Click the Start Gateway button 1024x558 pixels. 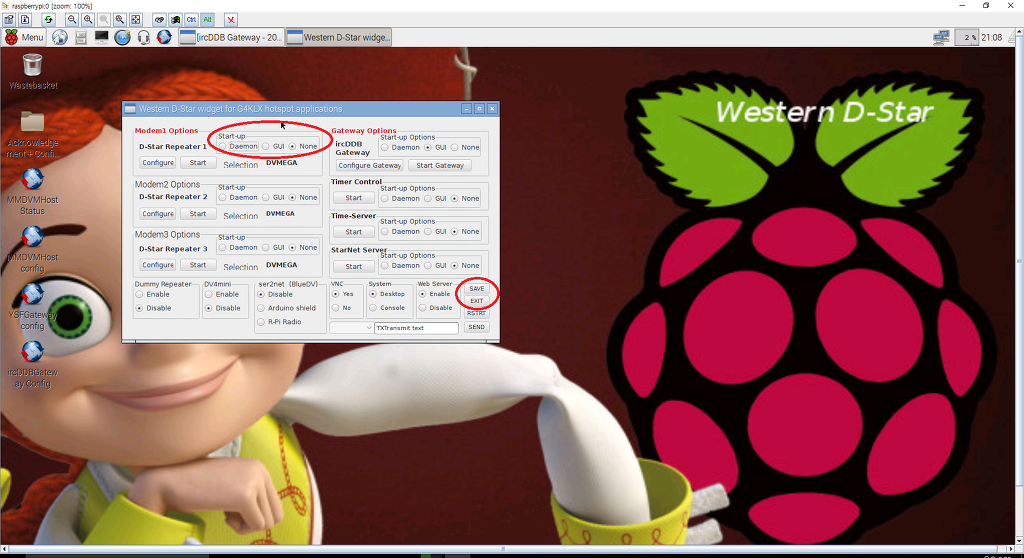440,165
